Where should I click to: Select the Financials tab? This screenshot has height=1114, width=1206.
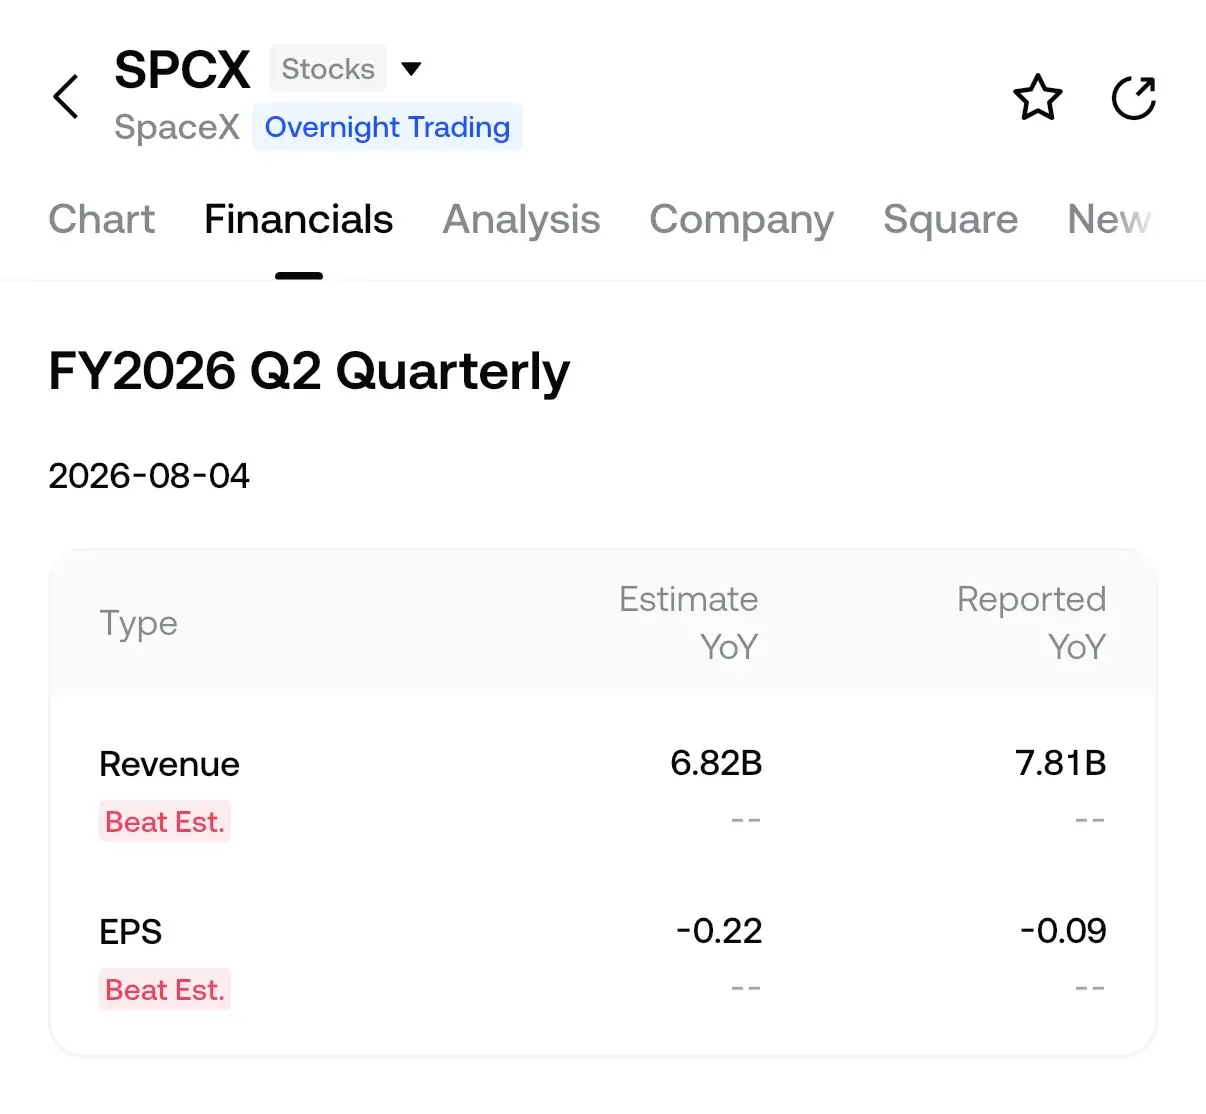click(x=299, y=219)
